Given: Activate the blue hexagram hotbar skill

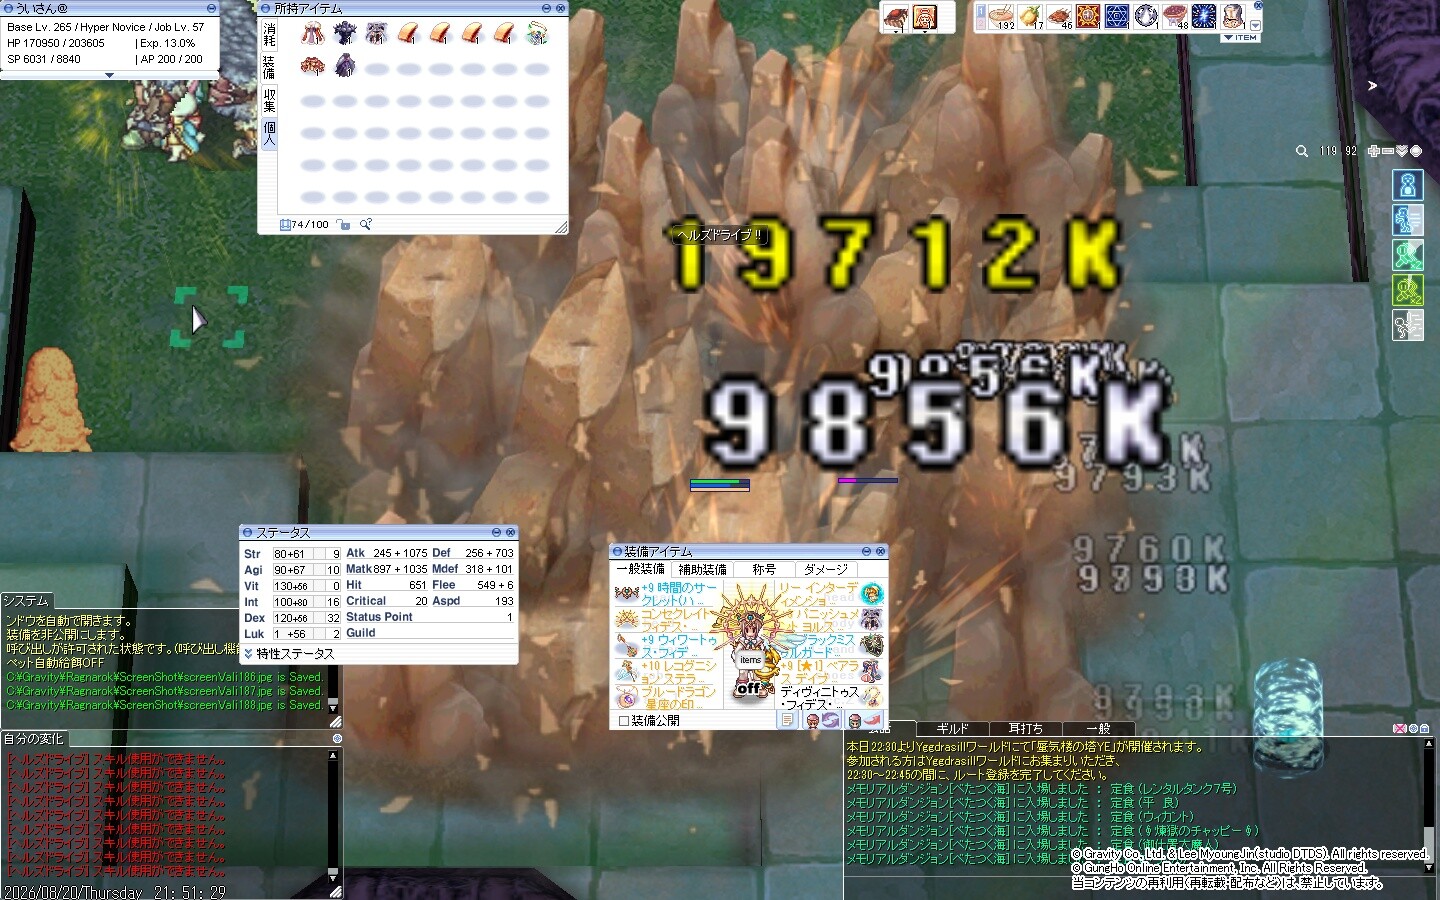Looking at the screenshot, I should [1117, 16].
